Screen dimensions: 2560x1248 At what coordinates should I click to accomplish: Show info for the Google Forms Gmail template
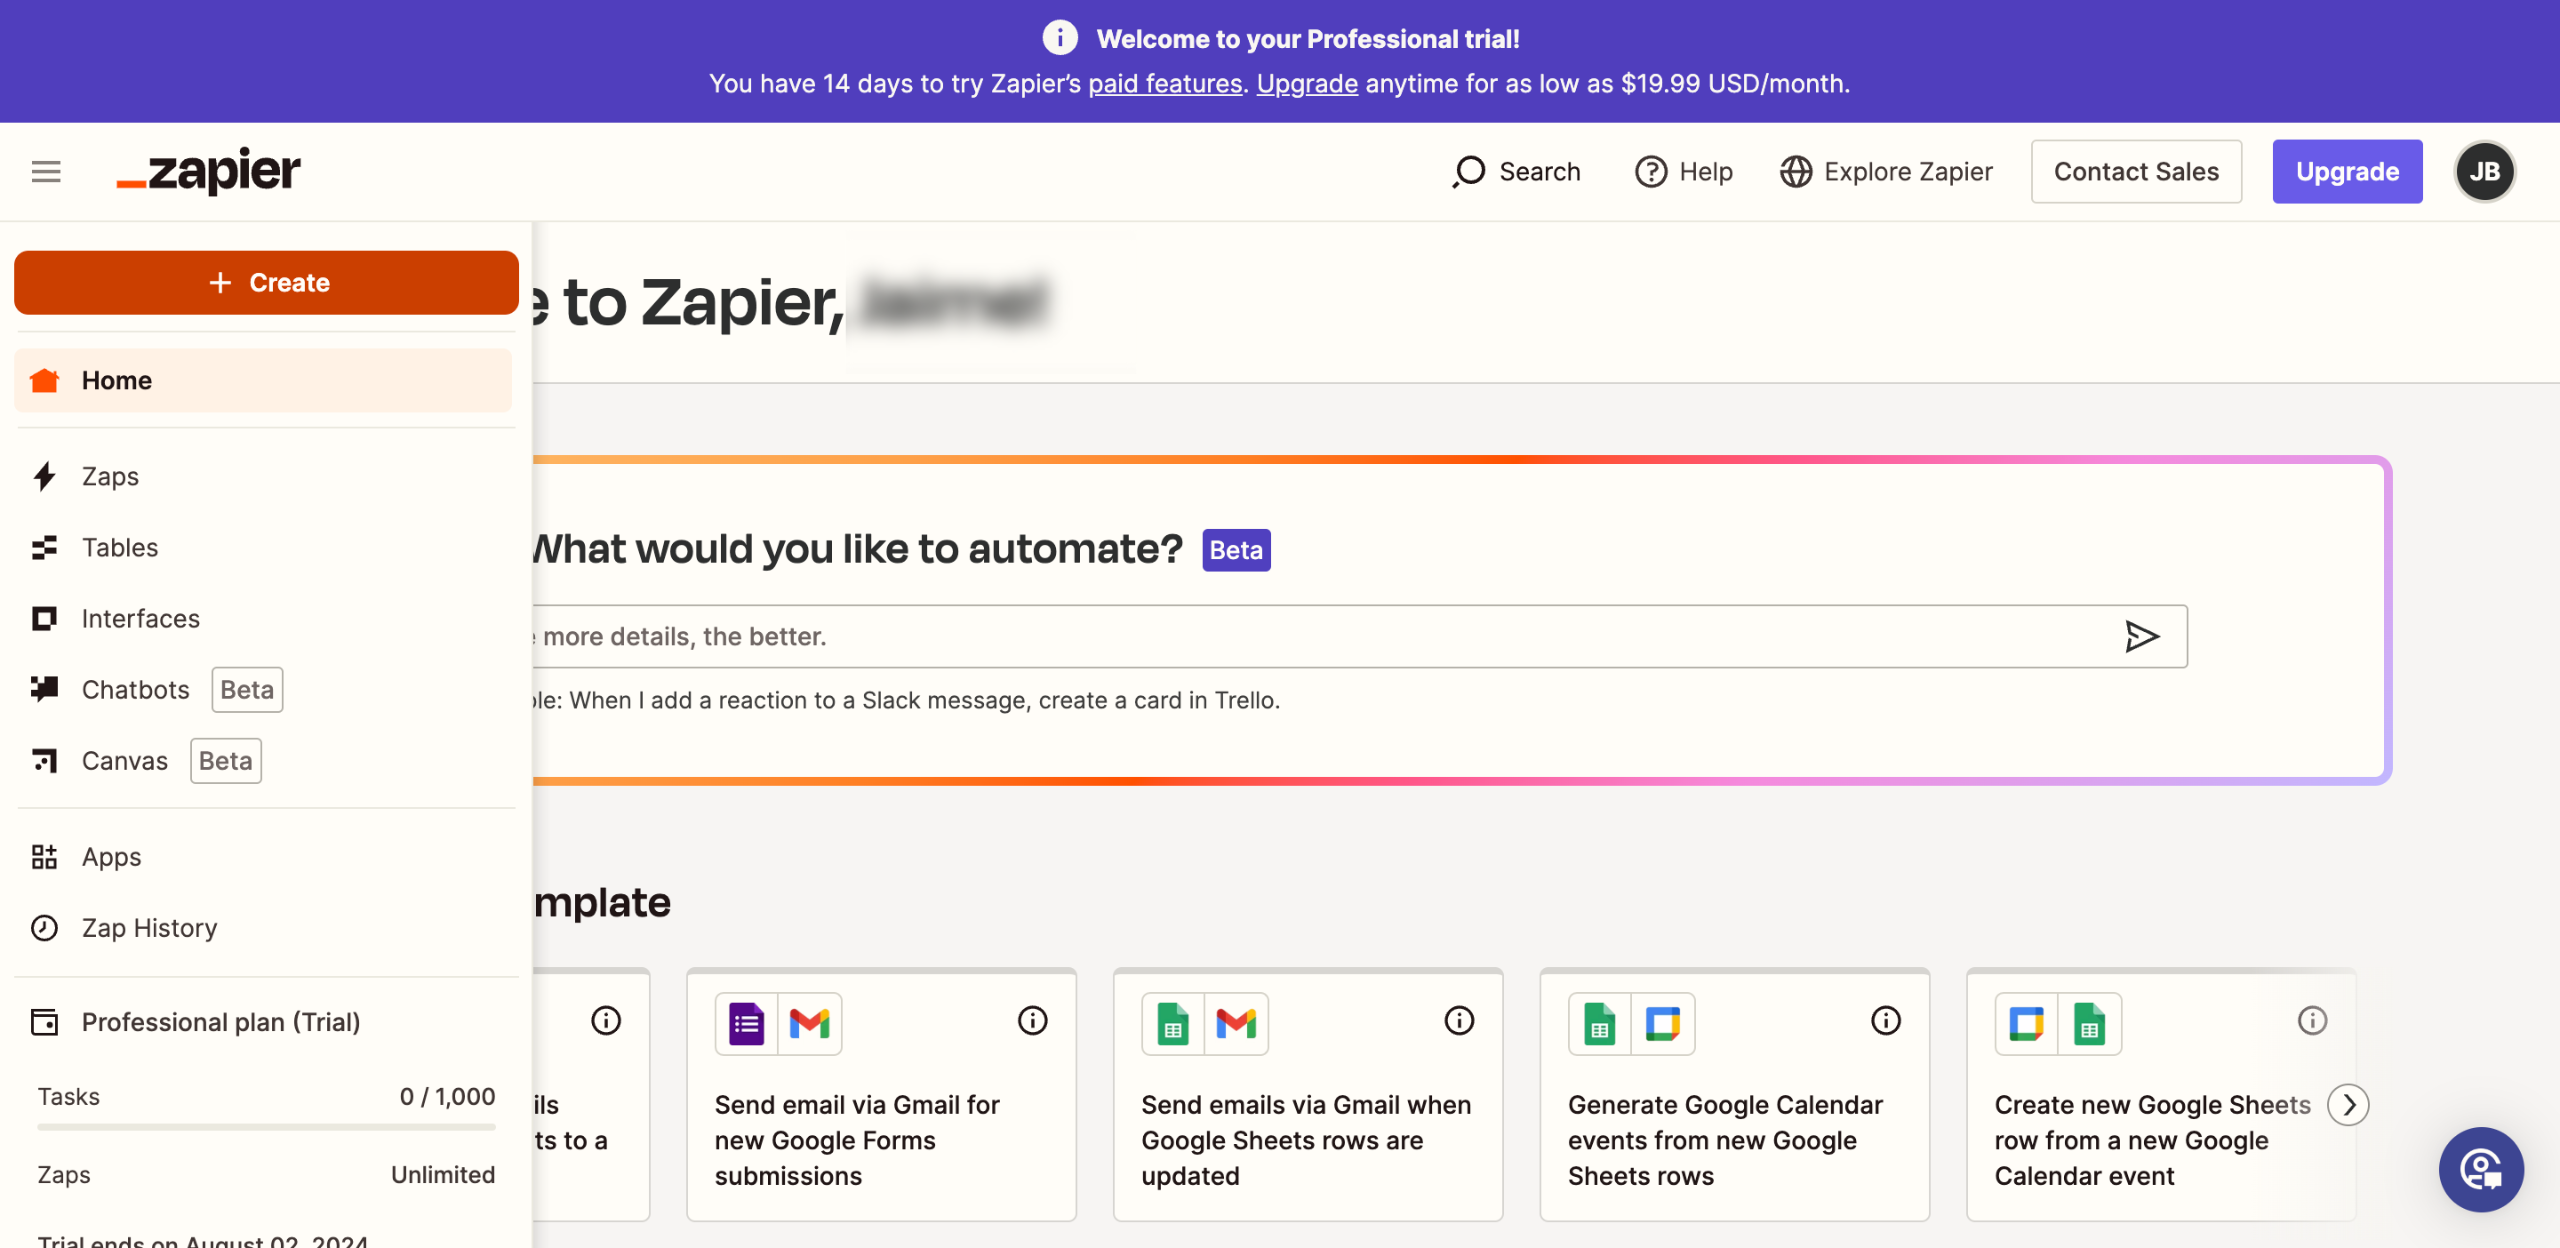(1032, 1021)
